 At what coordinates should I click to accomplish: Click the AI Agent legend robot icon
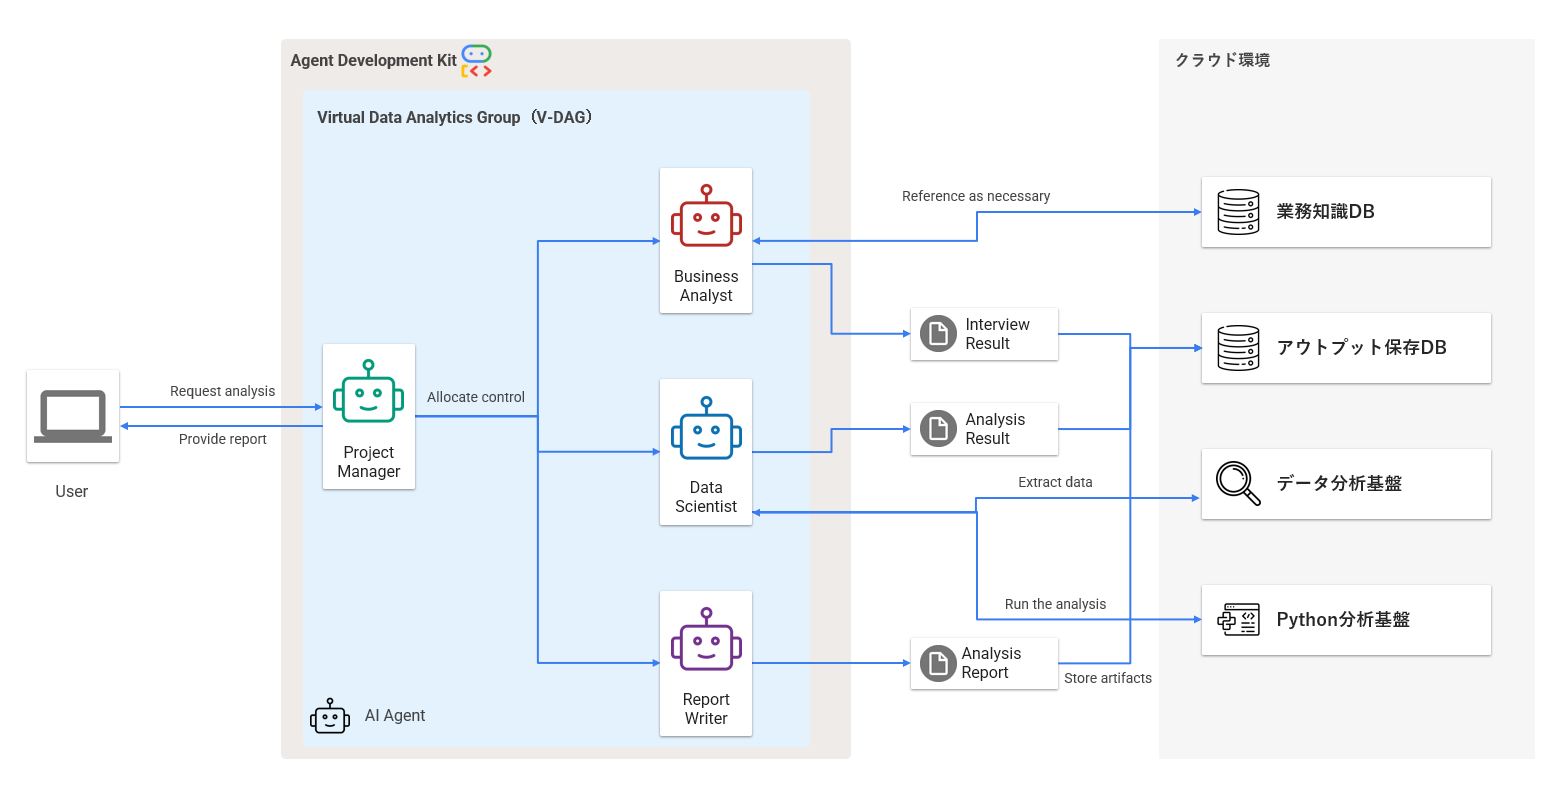(x=330, y=716)
